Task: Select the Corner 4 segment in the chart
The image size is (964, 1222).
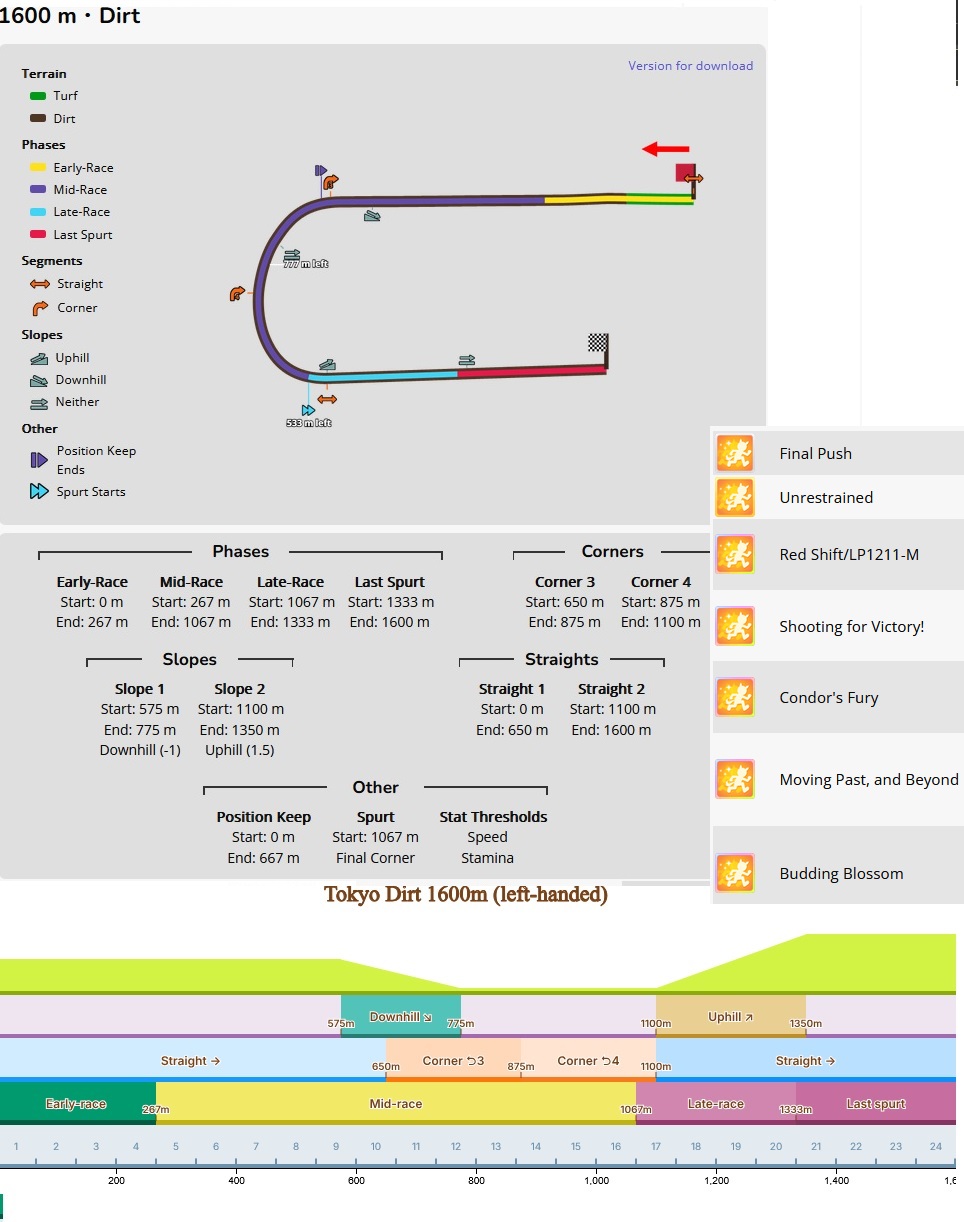Action: 589,1060
